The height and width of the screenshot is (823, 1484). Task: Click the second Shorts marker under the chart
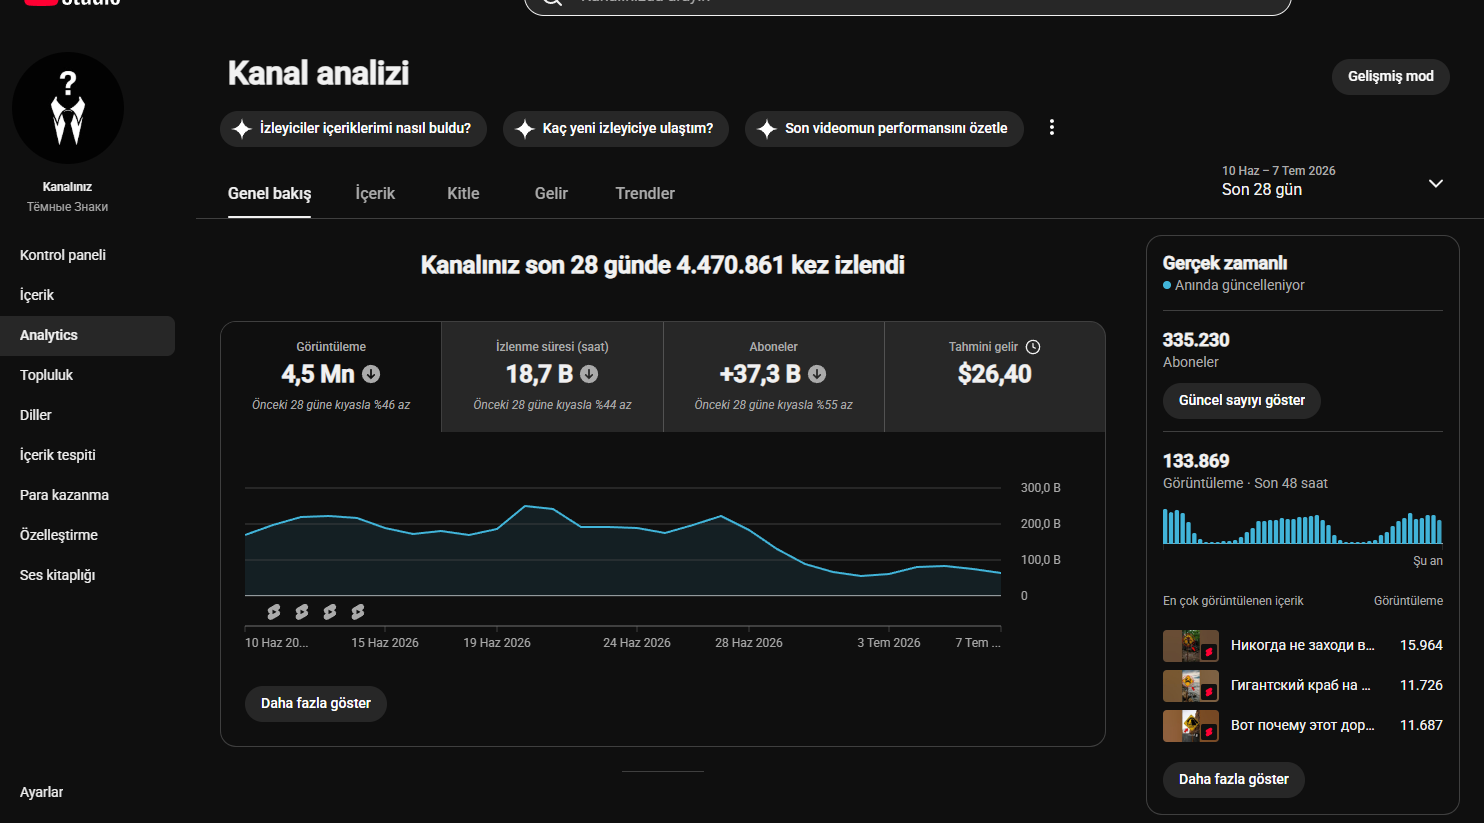coord(302,611)
